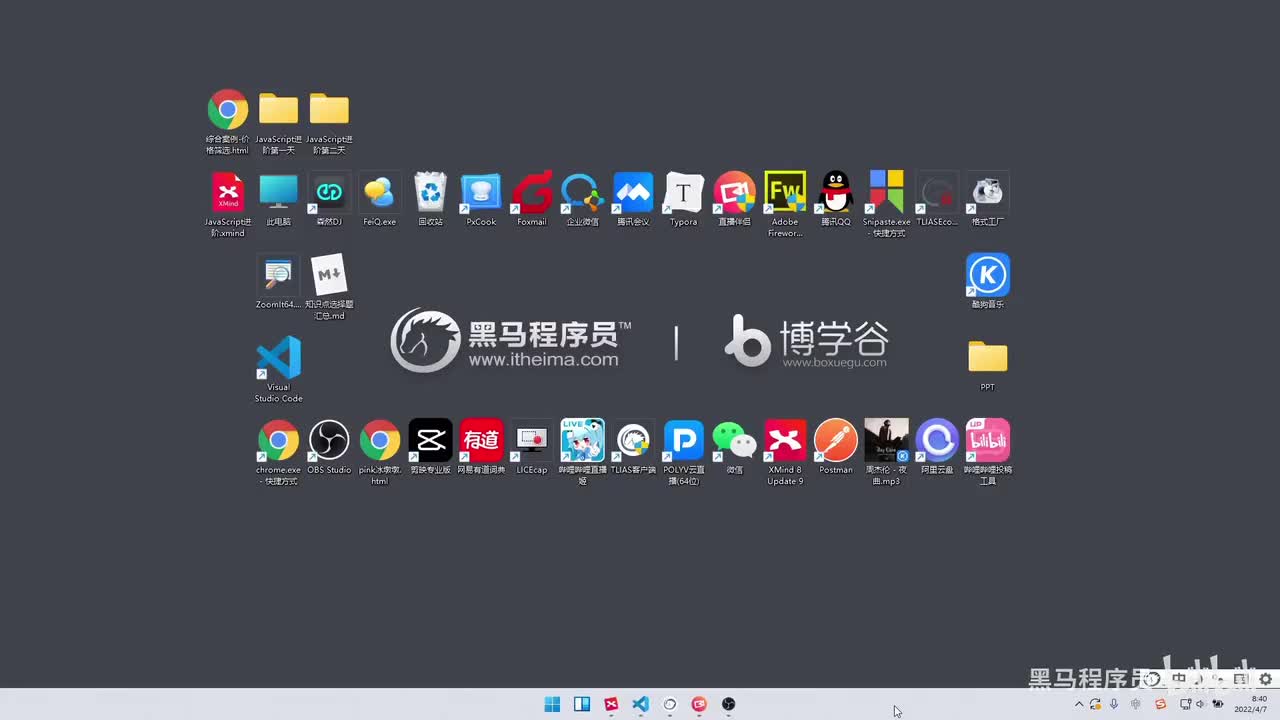1280x720 pixels.
Task: Click the Sogou input method tray icon
Action: 1160,704
